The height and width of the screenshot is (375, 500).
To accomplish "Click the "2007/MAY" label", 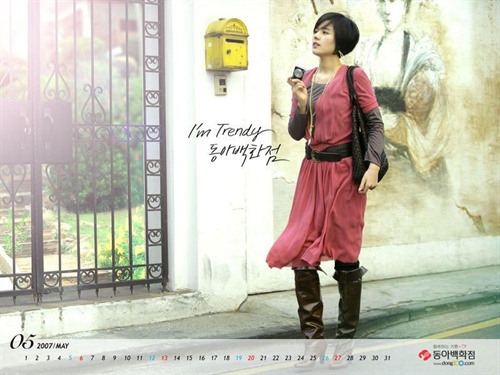I will point(53,346).
